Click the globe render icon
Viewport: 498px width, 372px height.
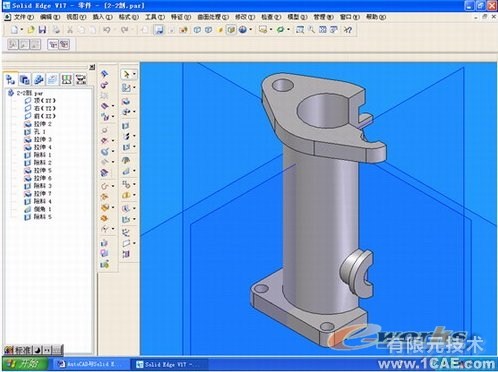243,30
